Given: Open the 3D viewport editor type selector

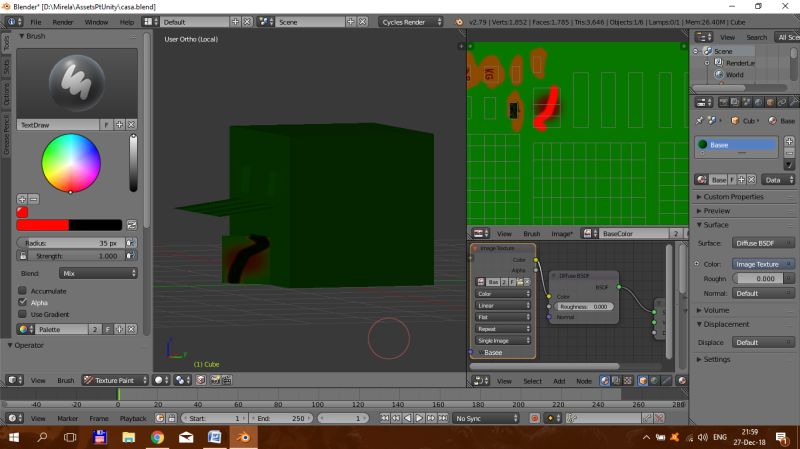Looking at the screenshot, I should [14, 380].
